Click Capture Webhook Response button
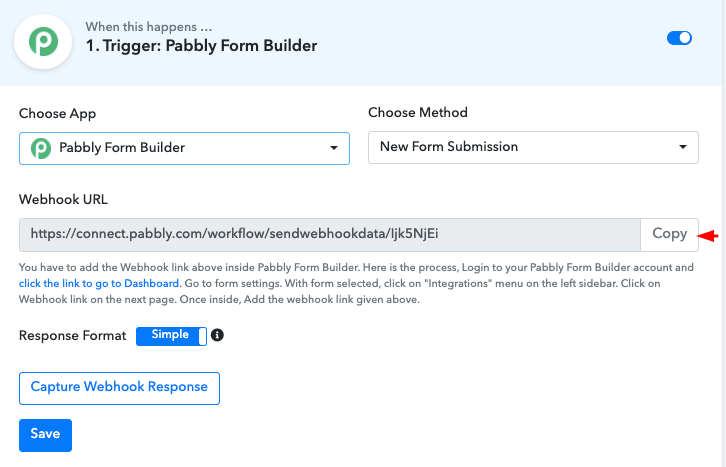The width and height of the screenshot is (726, 467). 119,388
